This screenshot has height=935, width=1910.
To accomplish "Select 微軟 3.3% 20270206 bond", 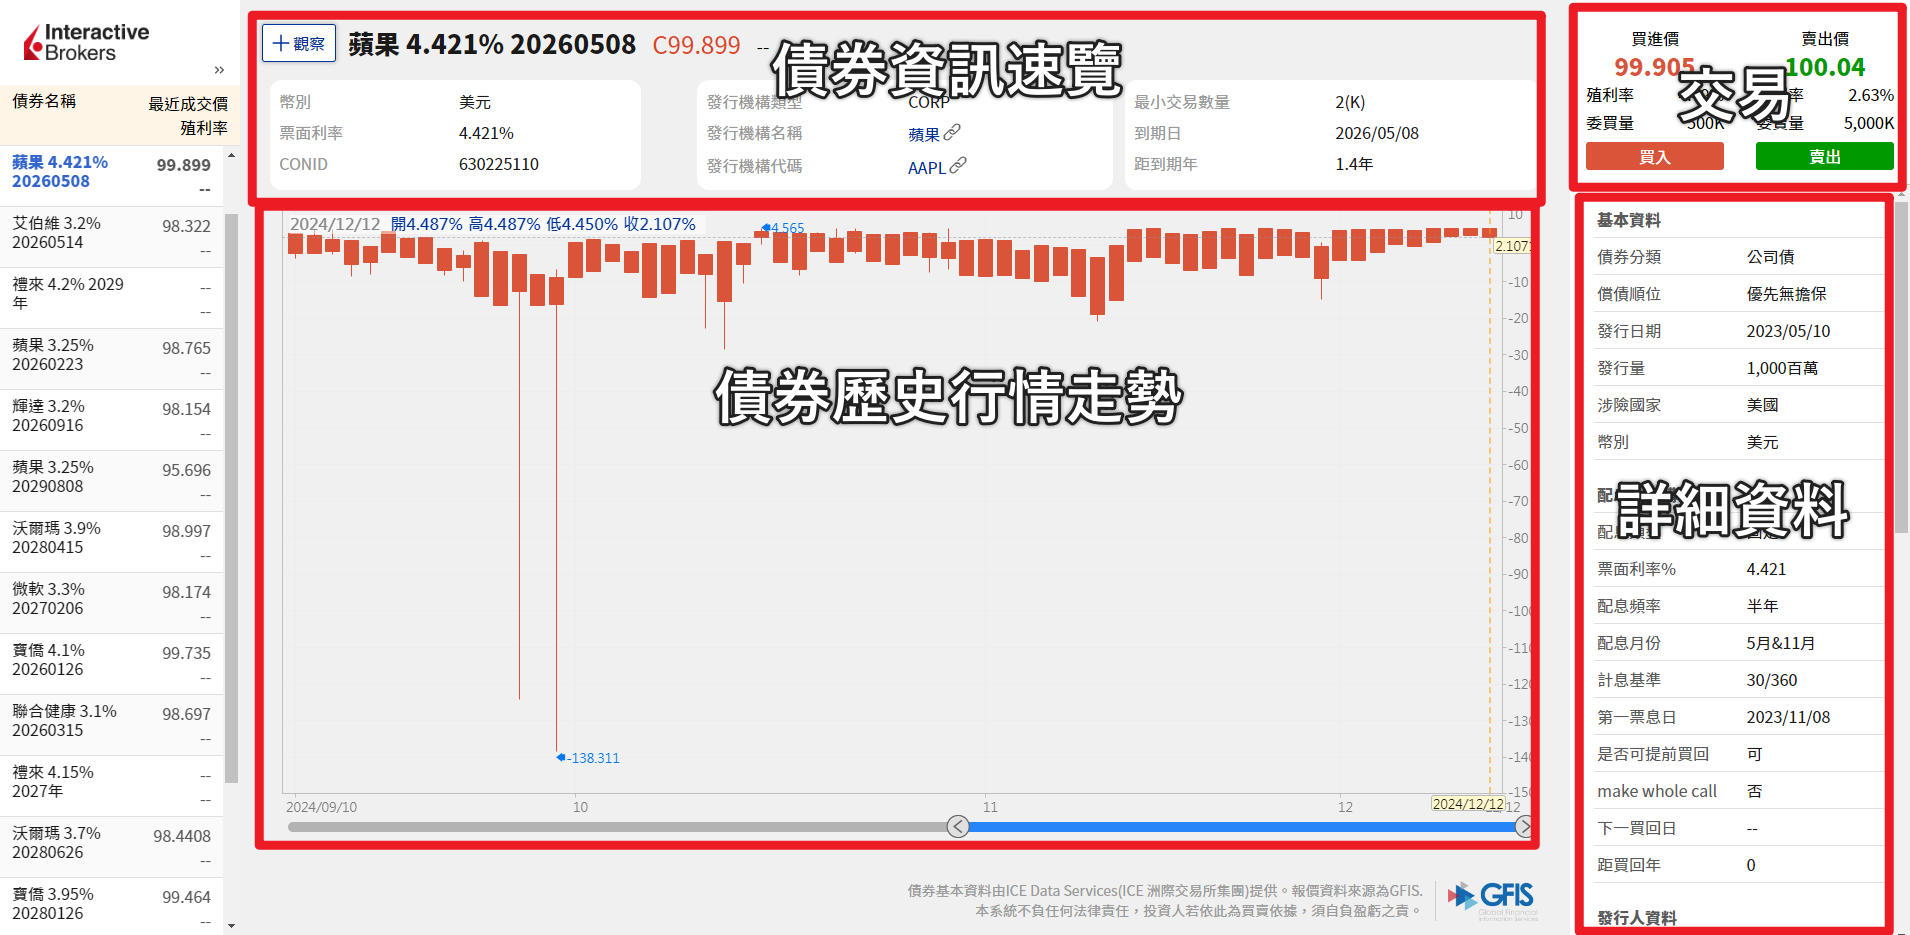I will (x=111, y=603).
